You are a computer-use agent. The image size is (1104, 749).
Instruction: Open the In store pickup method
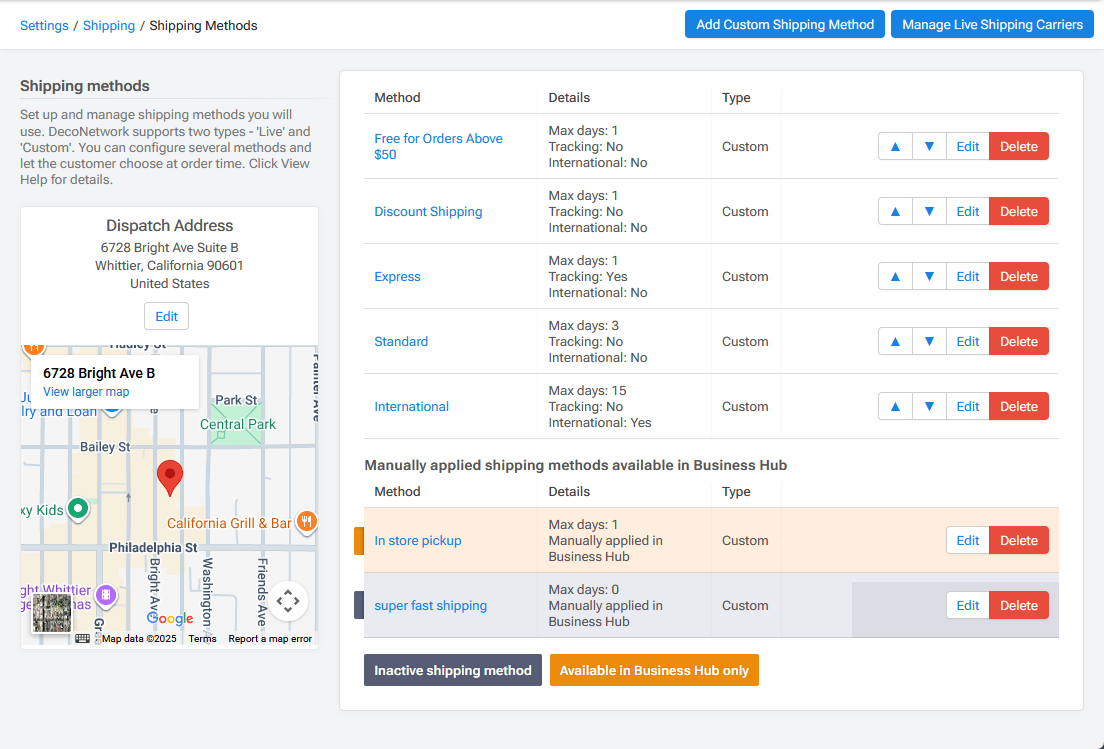click(x=417, y=540)
